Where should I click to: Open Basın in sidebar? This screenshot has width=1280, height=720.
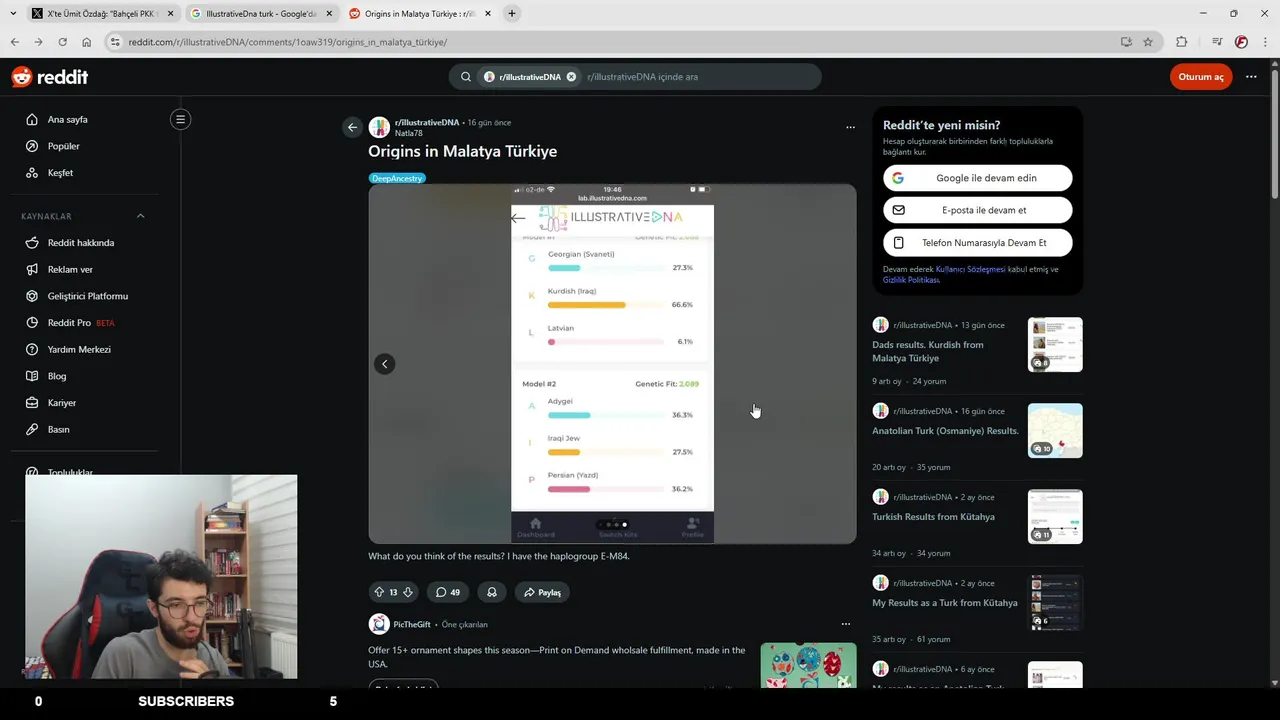(x=58, y=429)
